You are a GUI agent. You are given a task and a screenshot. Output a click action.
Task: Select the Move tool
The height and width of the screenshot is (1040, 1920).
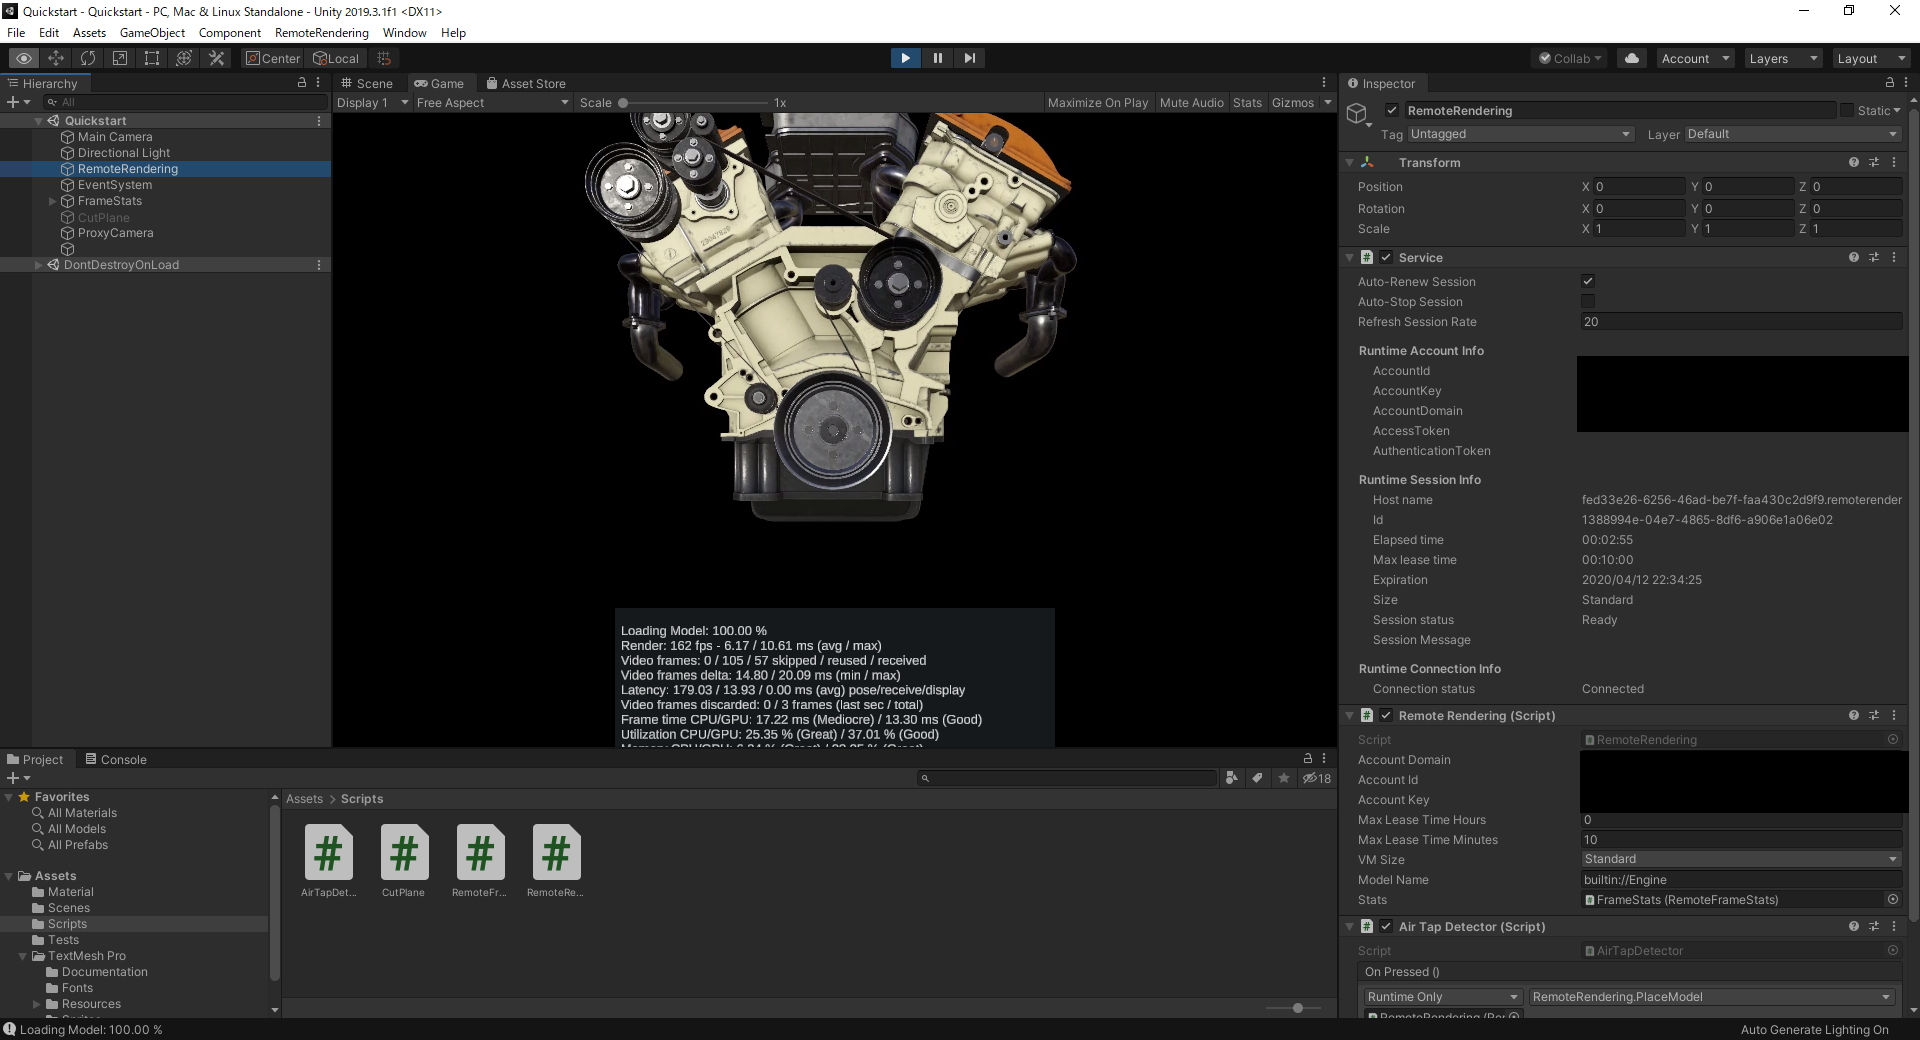(x=55, y=58)
